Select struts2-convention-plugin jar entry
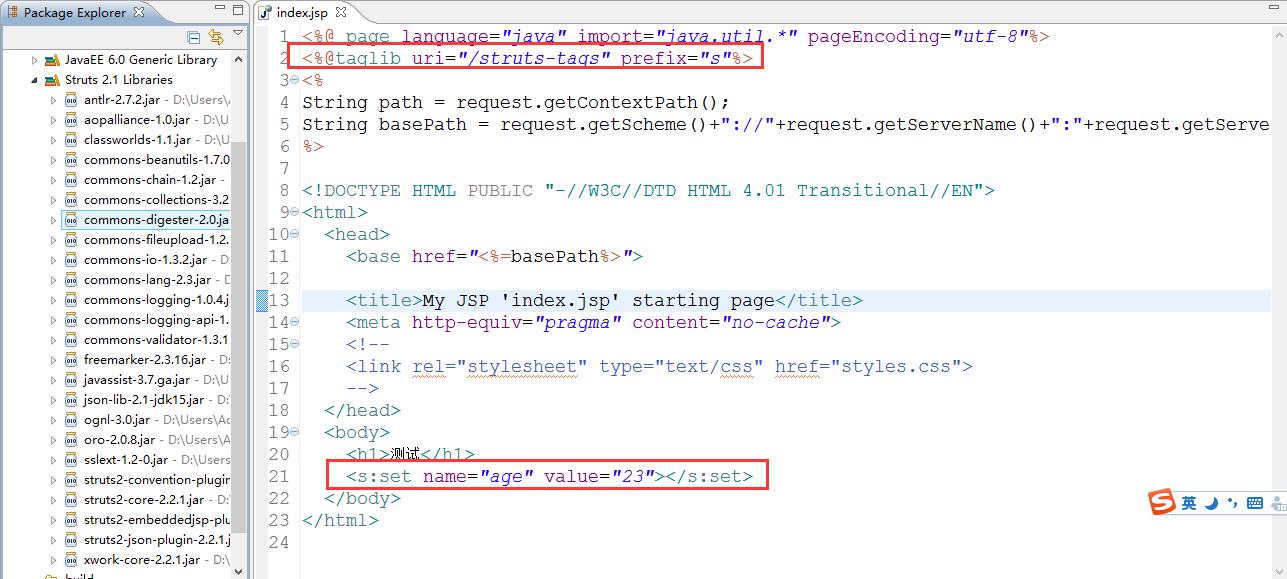The height and width of the screenshot is (579, 1287). point(156,480)
